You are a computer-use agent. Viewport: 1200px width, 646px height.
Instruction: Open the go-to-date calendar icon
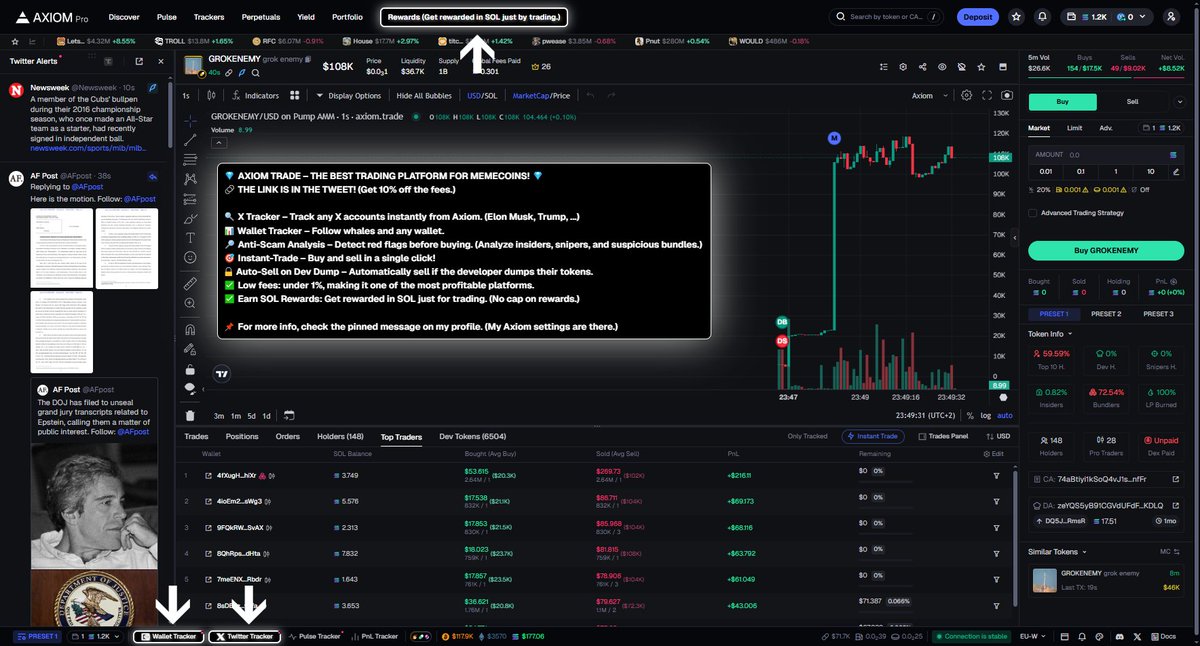coord(289,415)
